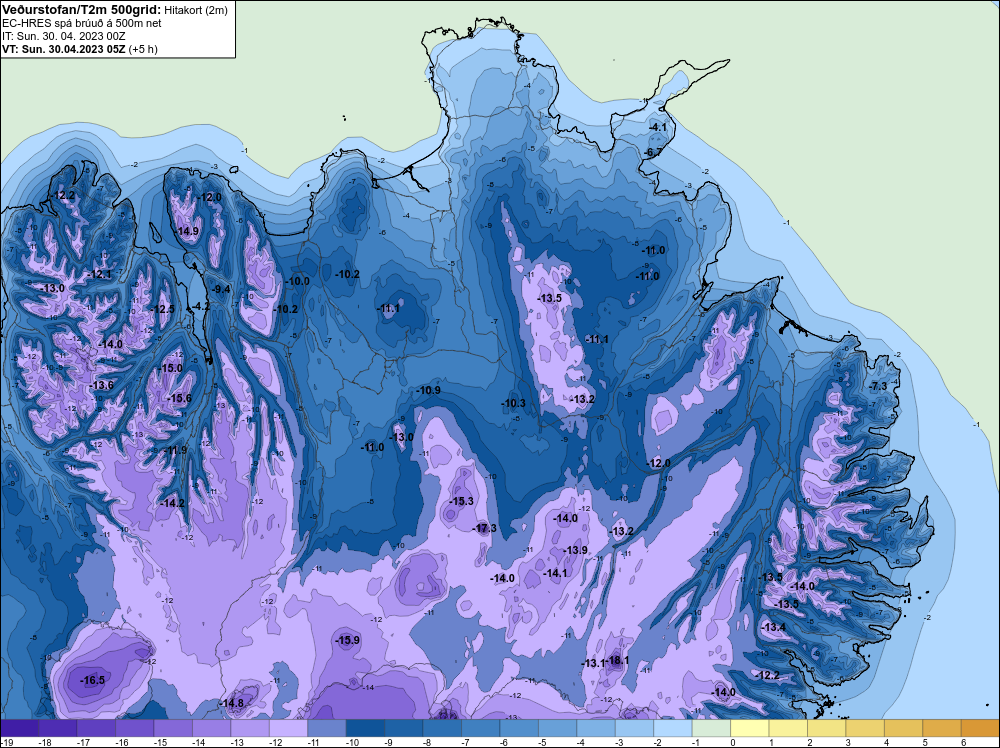Screen dimensions: 1000x748
Task: Click the -15.0 temperature label
Action: (x=171, y=369)
